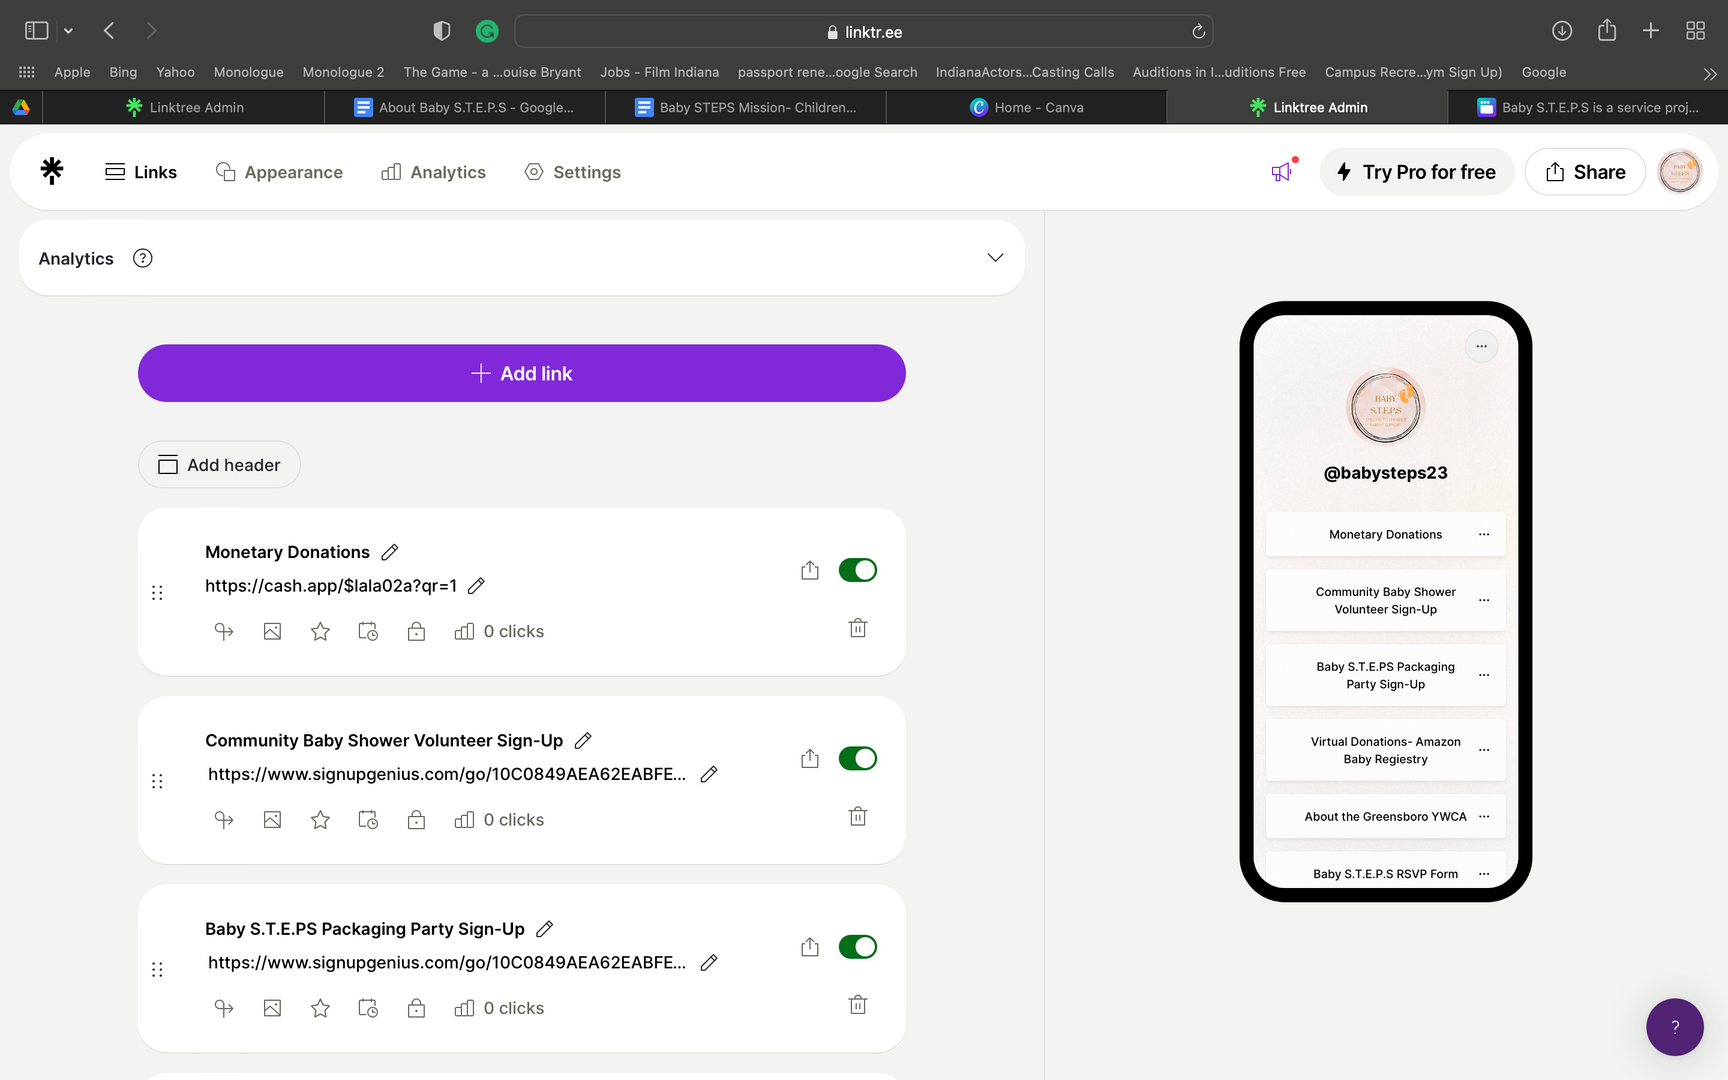Open the sidebar dropdown arrow in Safari toolbar

coord(69,31)
